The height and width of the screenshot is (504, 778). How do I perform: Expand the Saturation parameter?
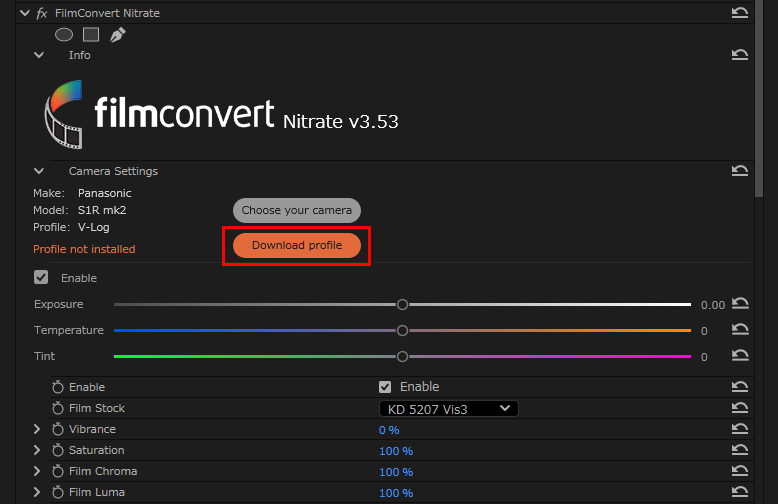[x=37, y=450]
